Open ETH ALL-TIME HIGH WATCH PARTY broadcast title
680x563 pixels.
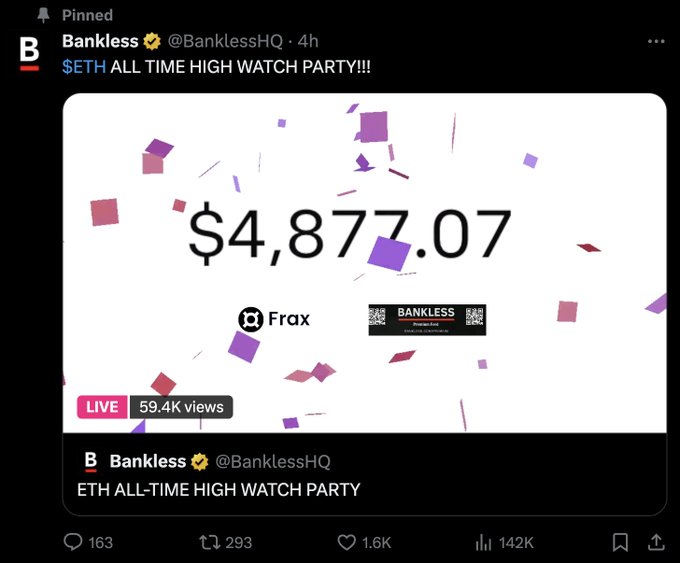(x=219, y=490)
